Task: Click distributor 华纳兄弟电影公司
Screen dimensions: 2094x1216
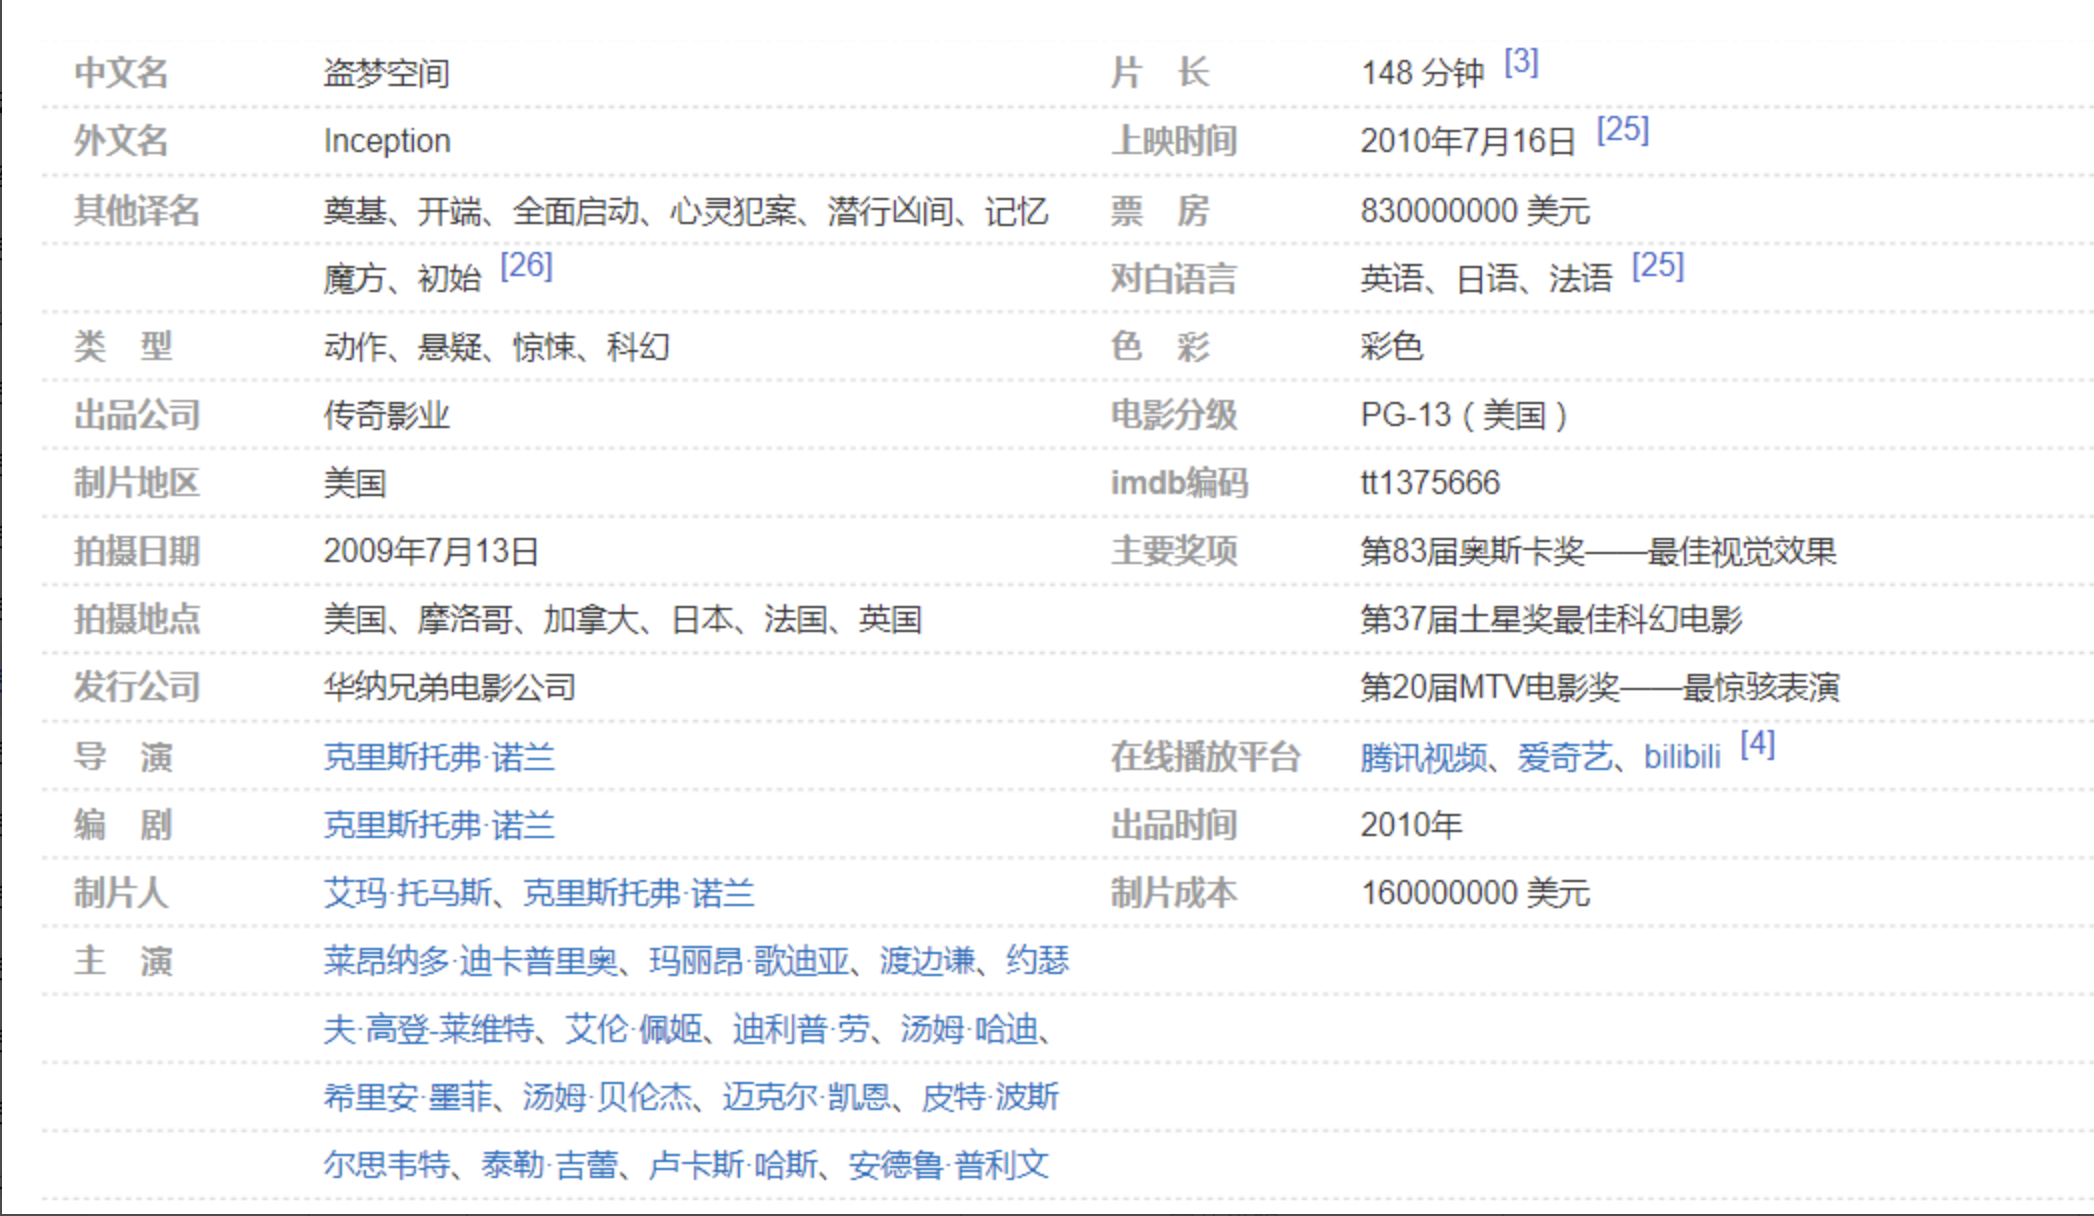Action: coord(449,687)
